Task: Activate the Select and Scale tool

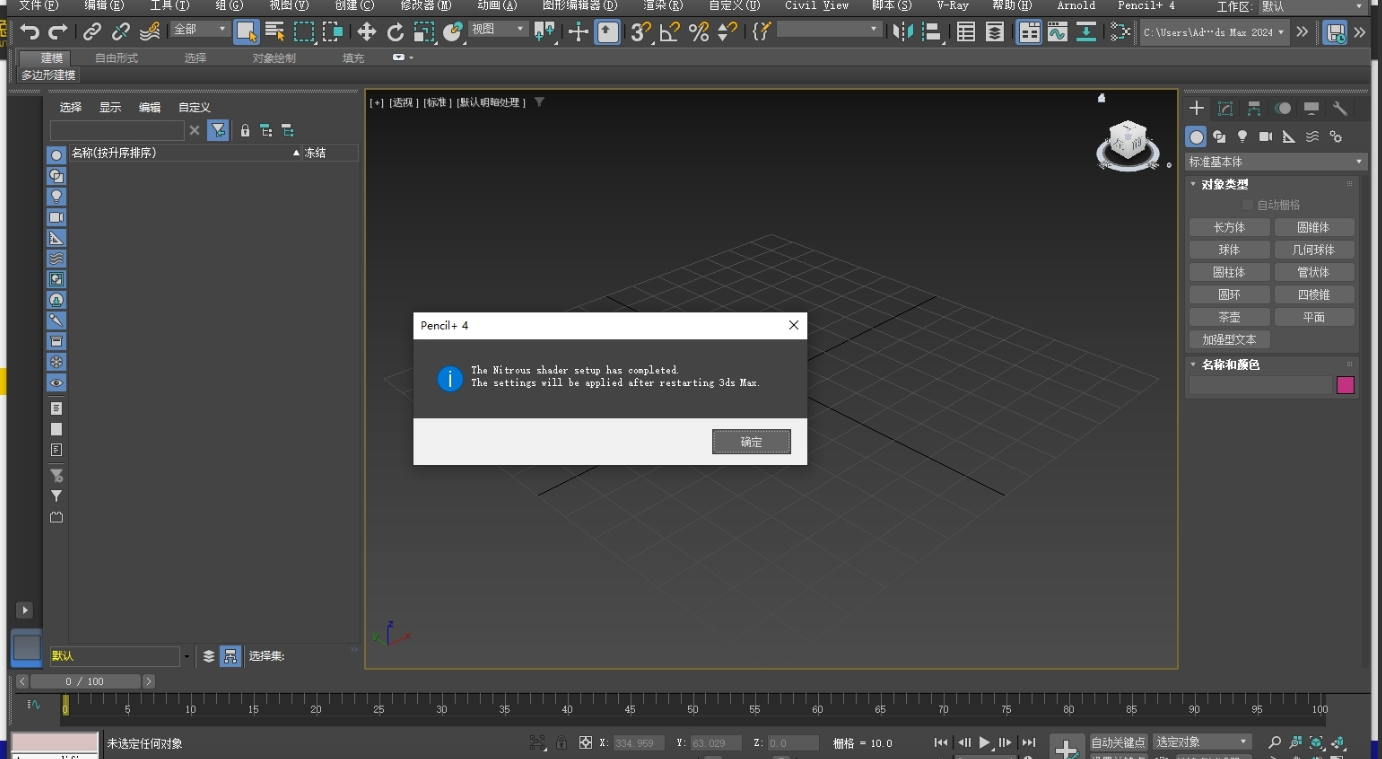Action: 425,32
